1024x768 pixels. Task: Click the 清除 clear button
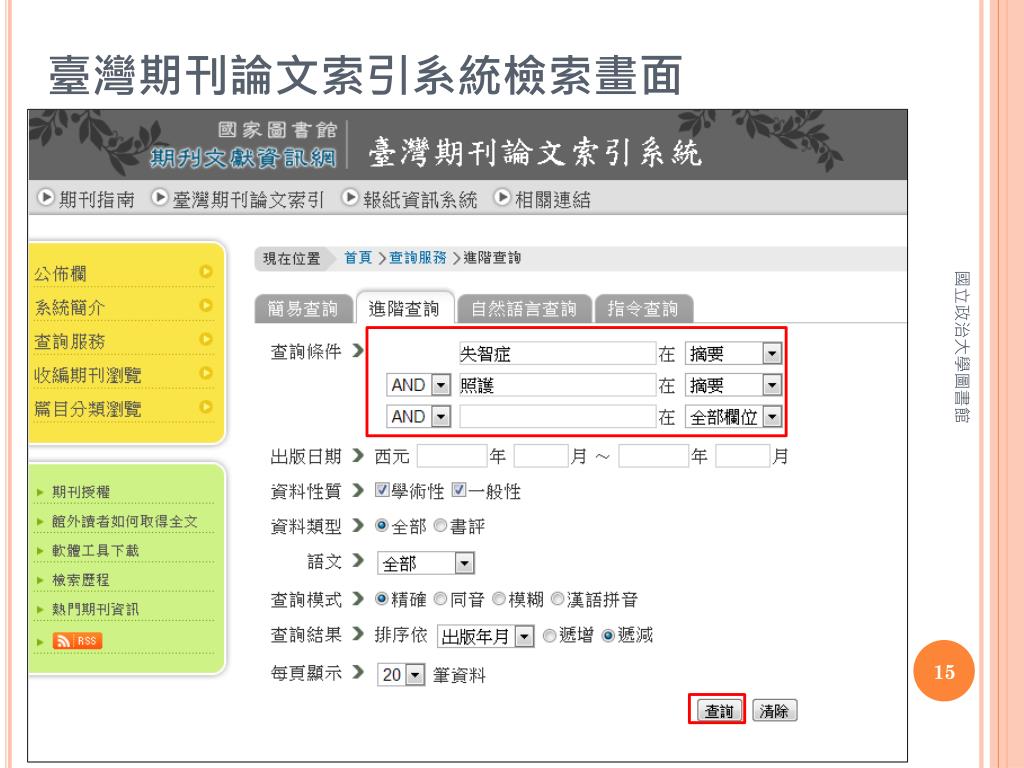(x=775, y=711)
